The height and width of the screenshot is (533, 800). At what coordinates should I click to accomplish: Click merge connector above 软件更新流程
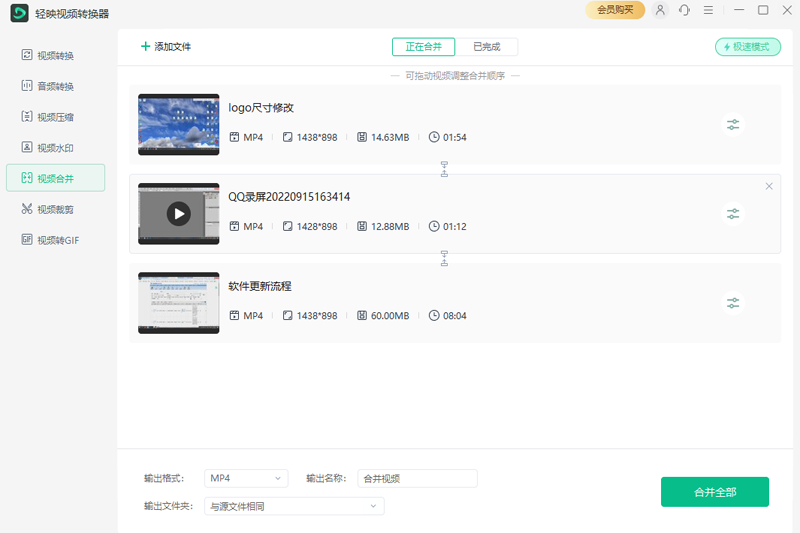pos(444,258)
